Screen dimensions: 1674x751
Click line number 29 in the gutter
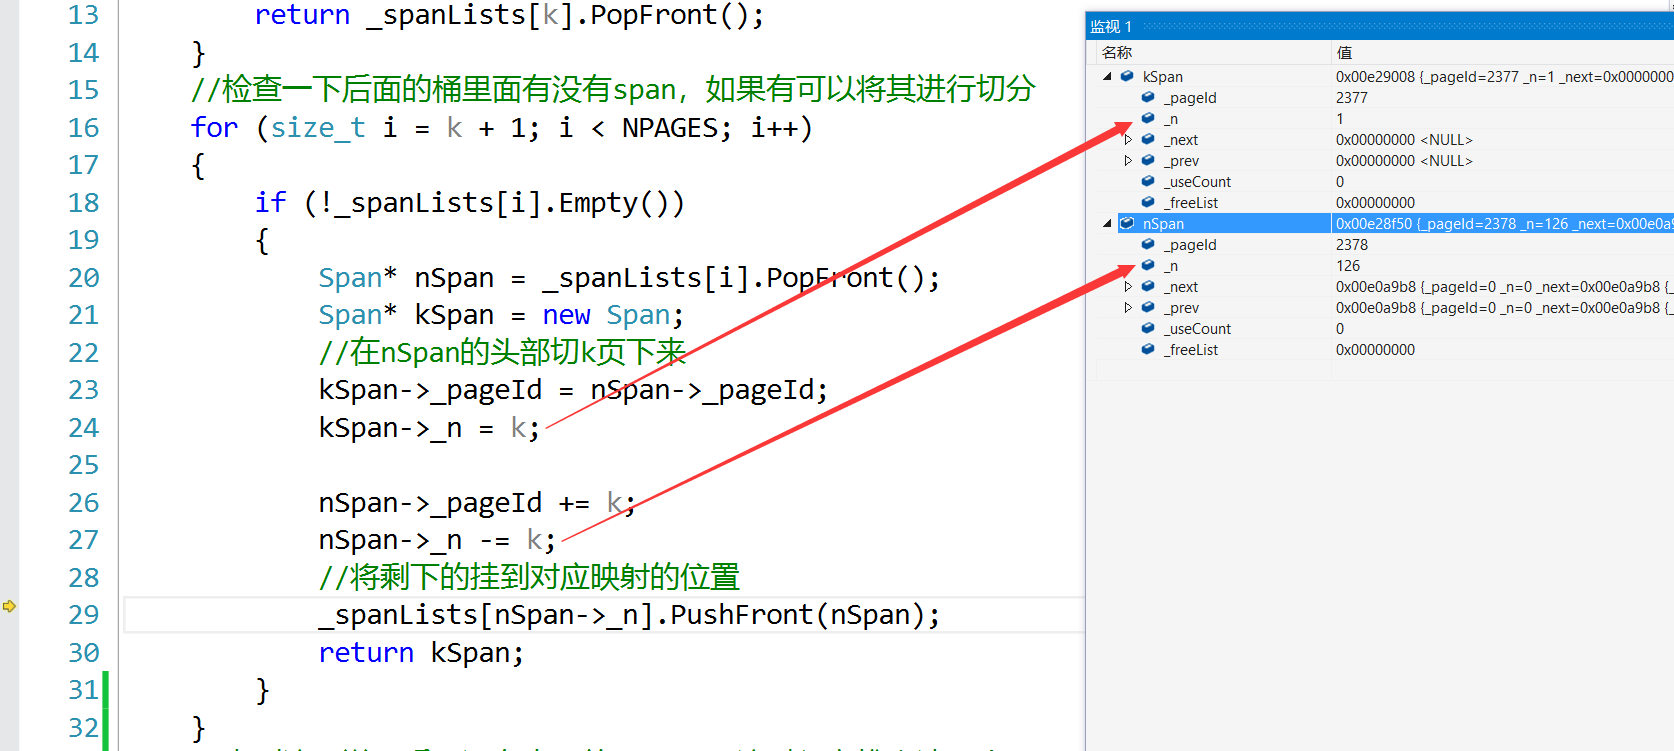tap(84, 614)
